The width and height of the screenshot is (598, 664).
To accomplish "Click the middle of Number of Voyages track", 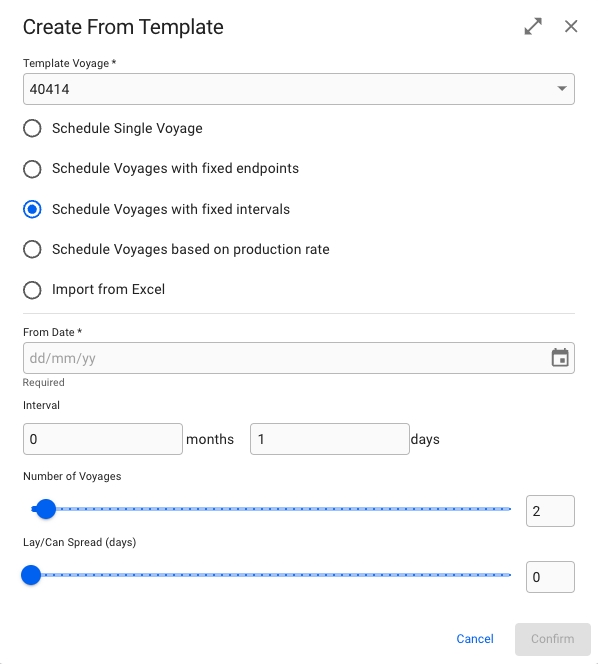I will point(271,509).
